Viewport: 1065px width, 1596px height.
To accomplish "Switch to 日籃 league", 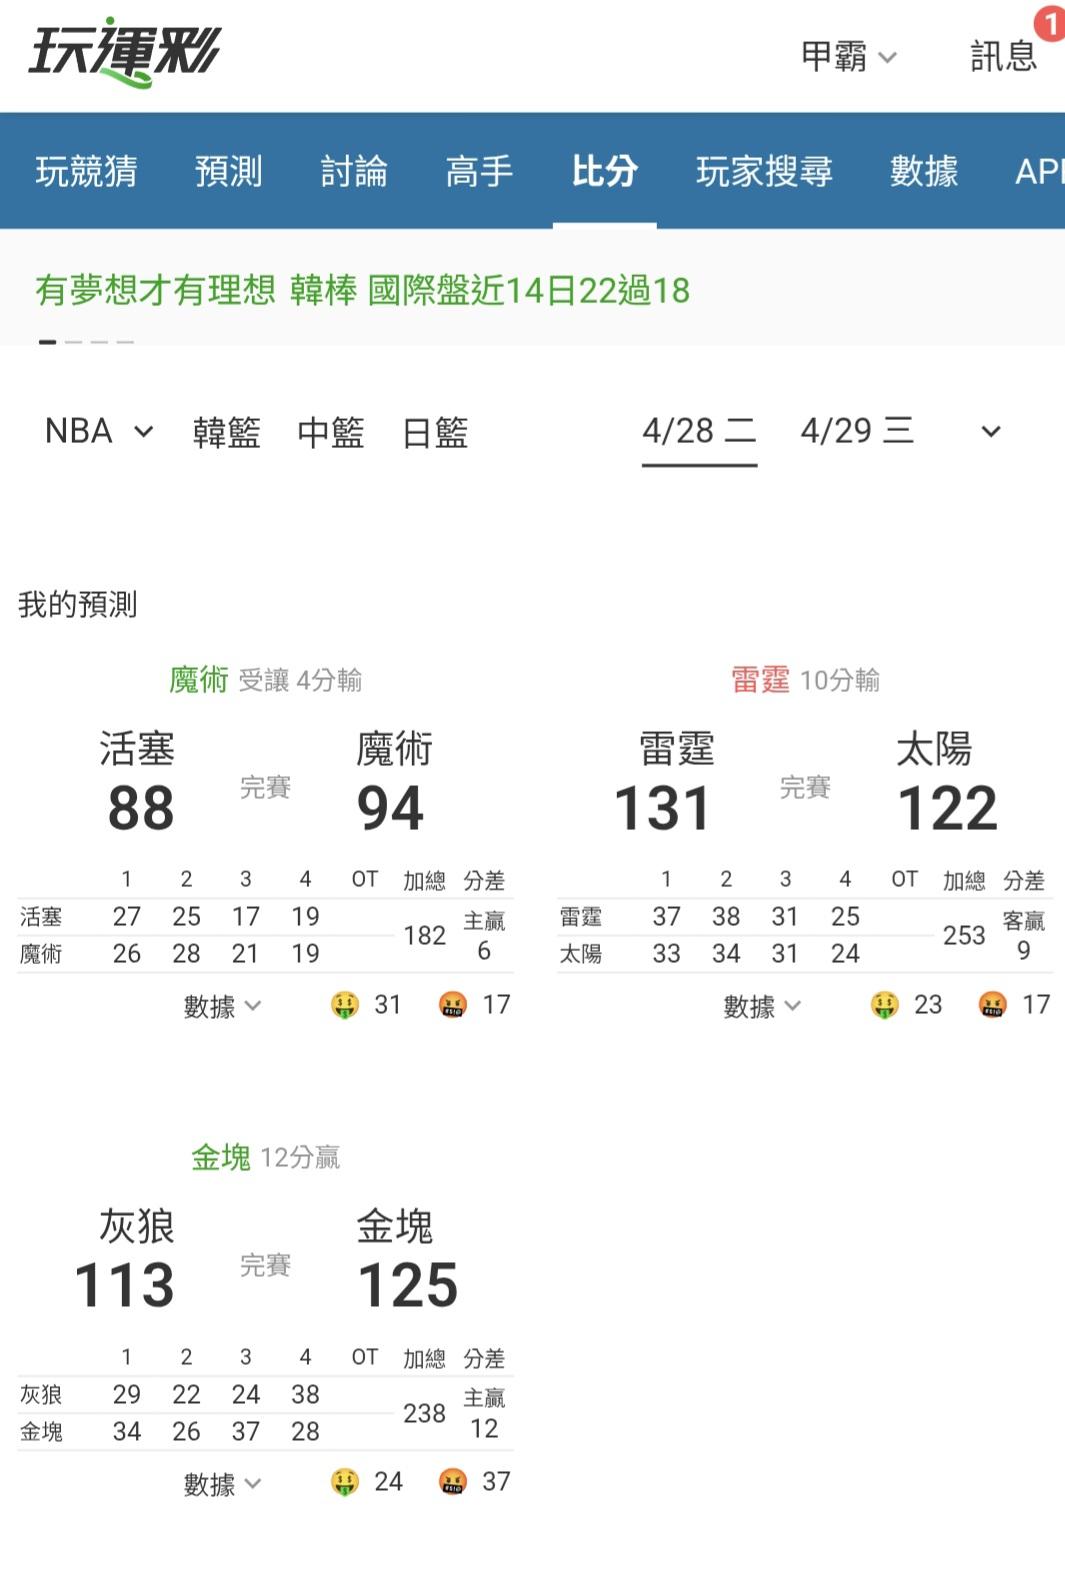I will [x=435, y=432].
